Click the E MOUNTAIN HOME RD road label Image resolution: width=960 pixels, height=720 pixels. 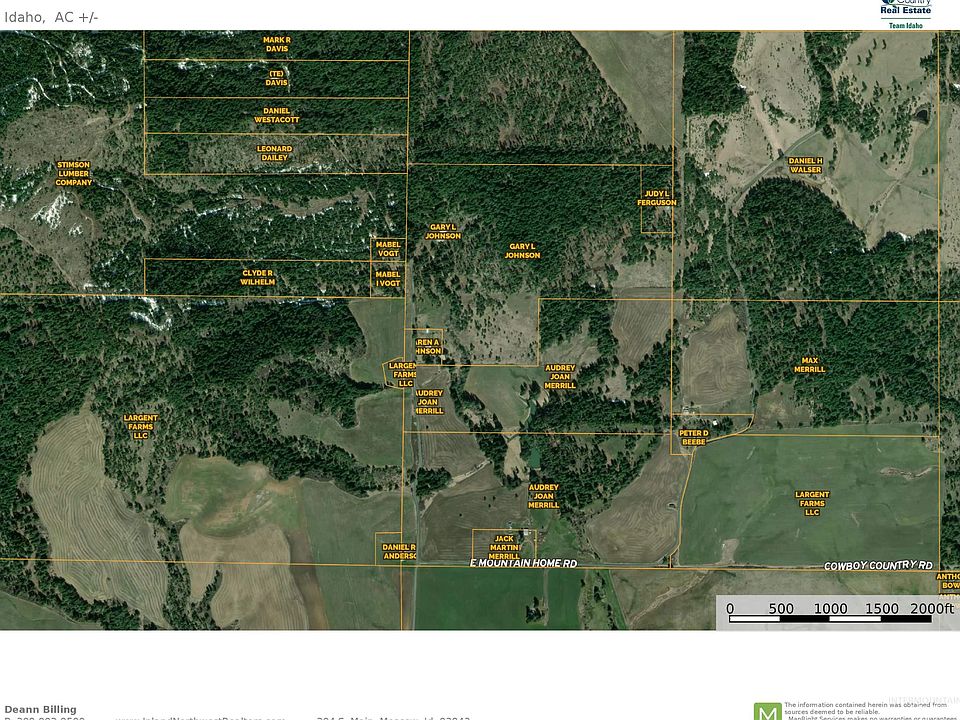pyautogui.click(x=523, y=563)
